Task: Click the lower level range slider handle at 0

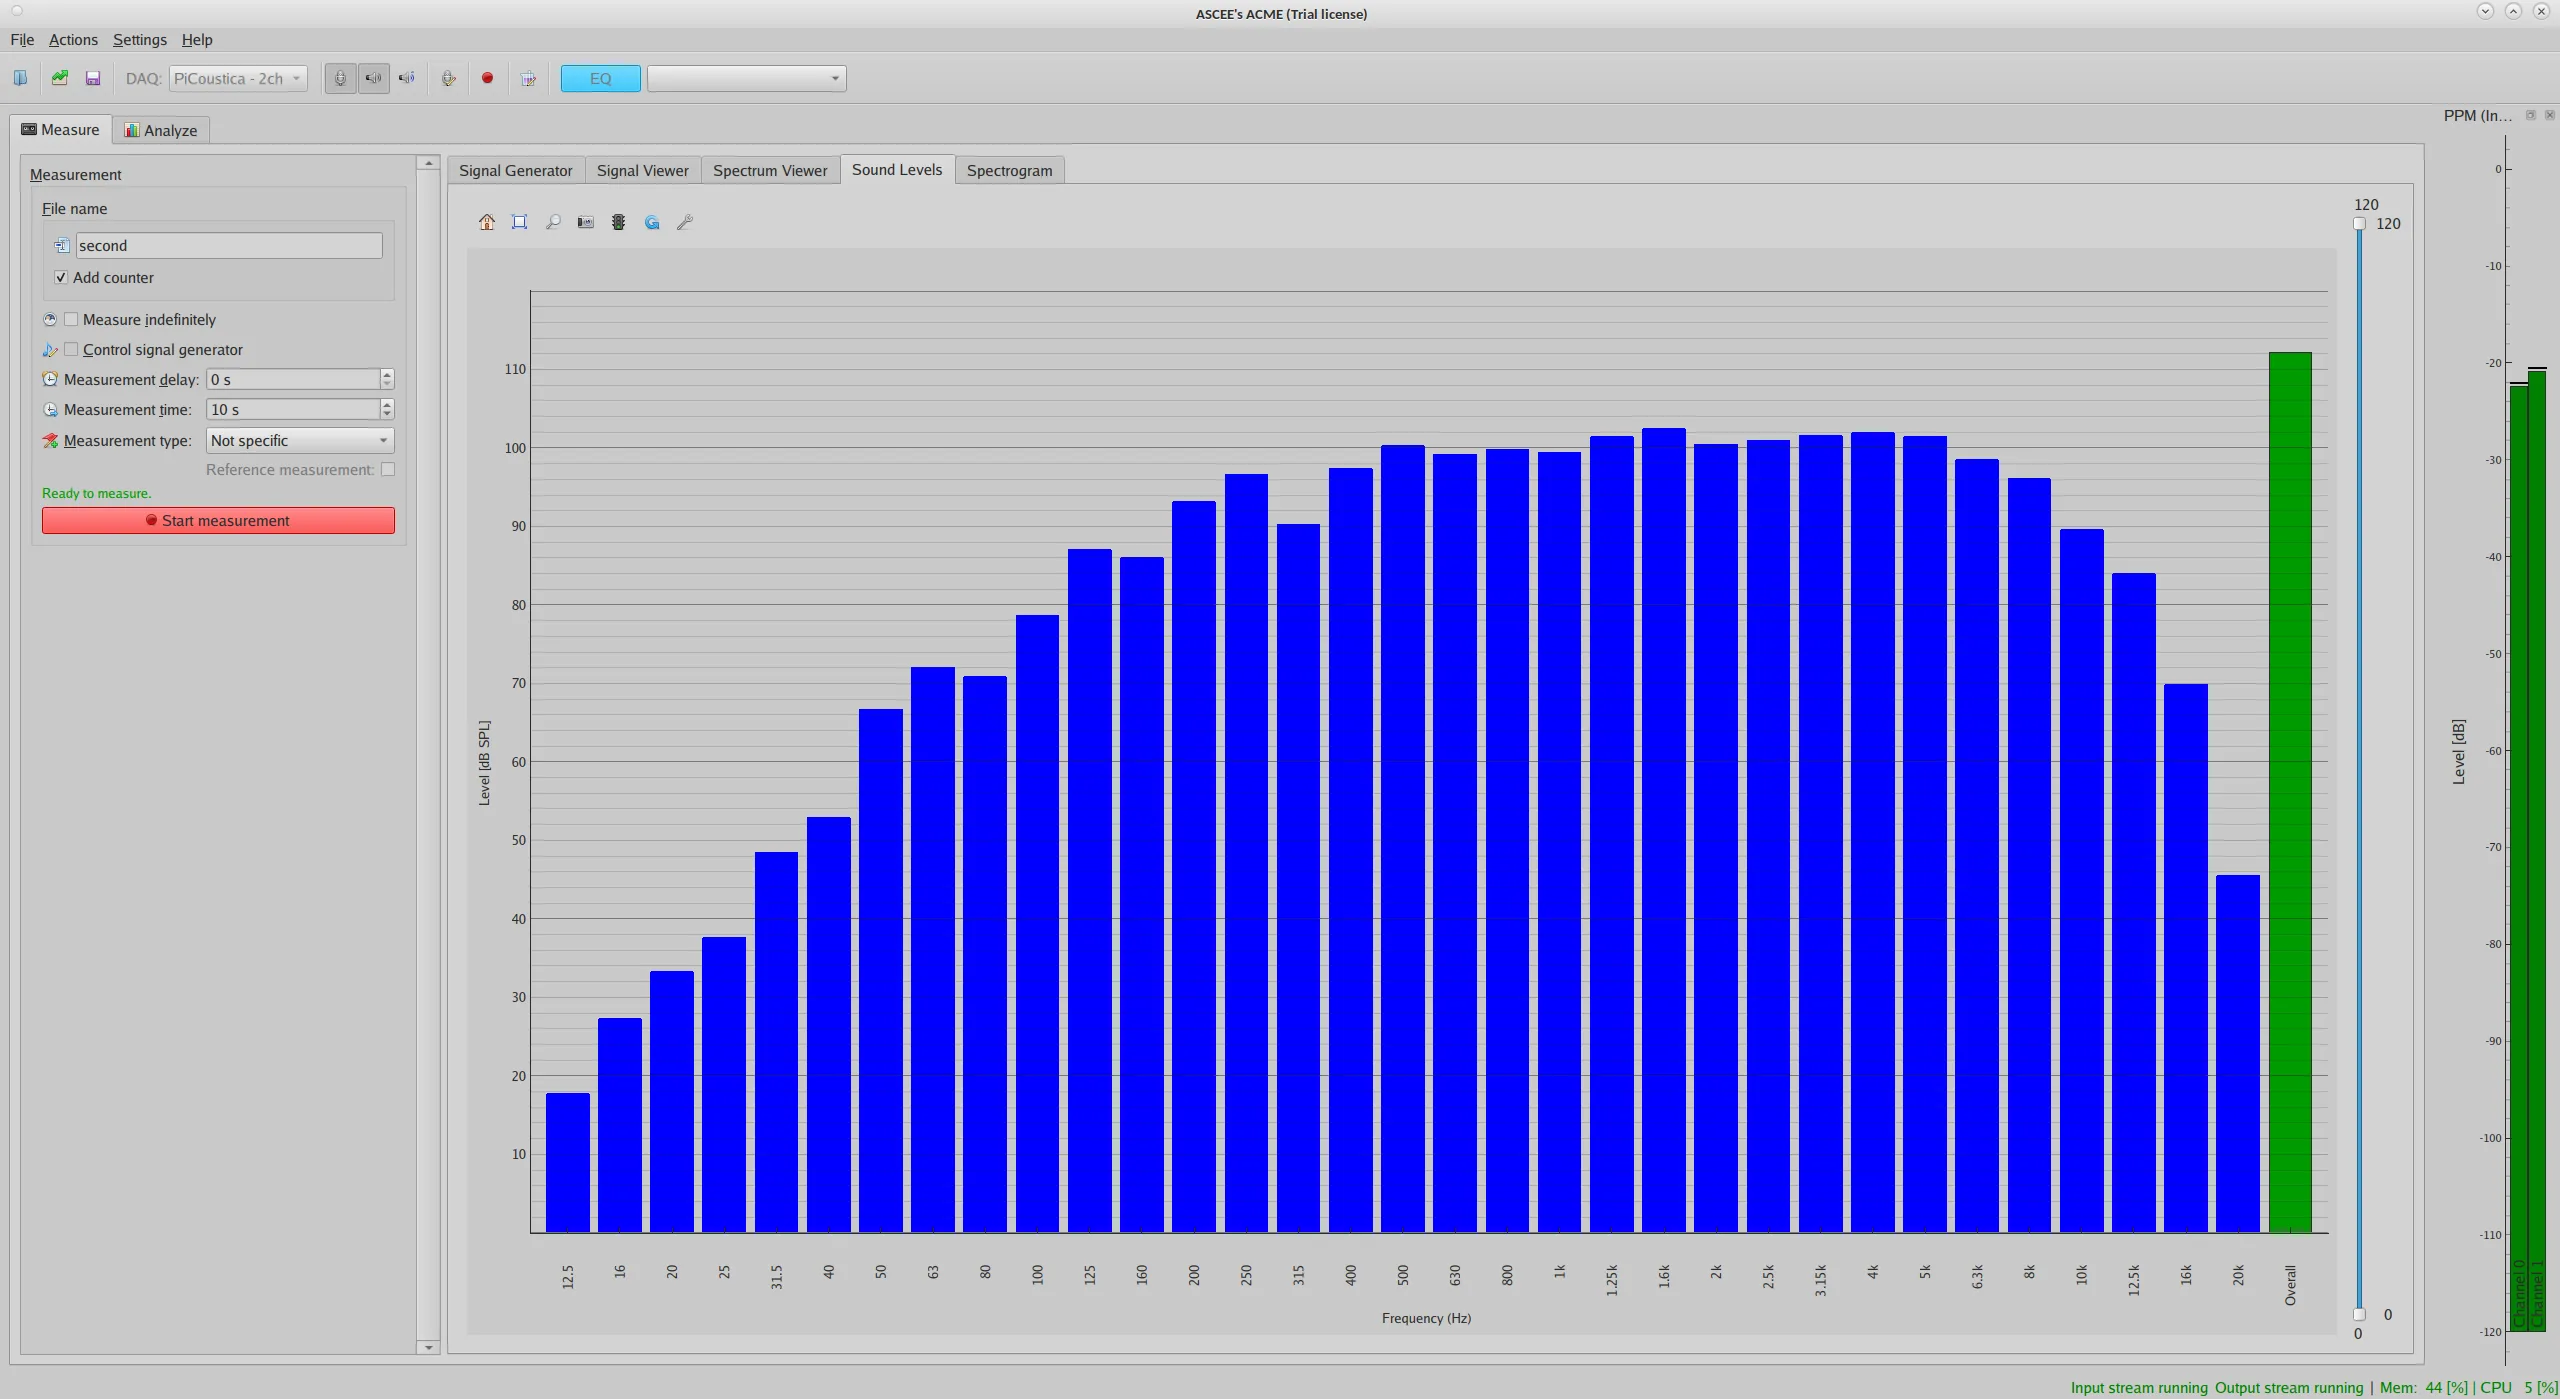Action: 2359,1314
